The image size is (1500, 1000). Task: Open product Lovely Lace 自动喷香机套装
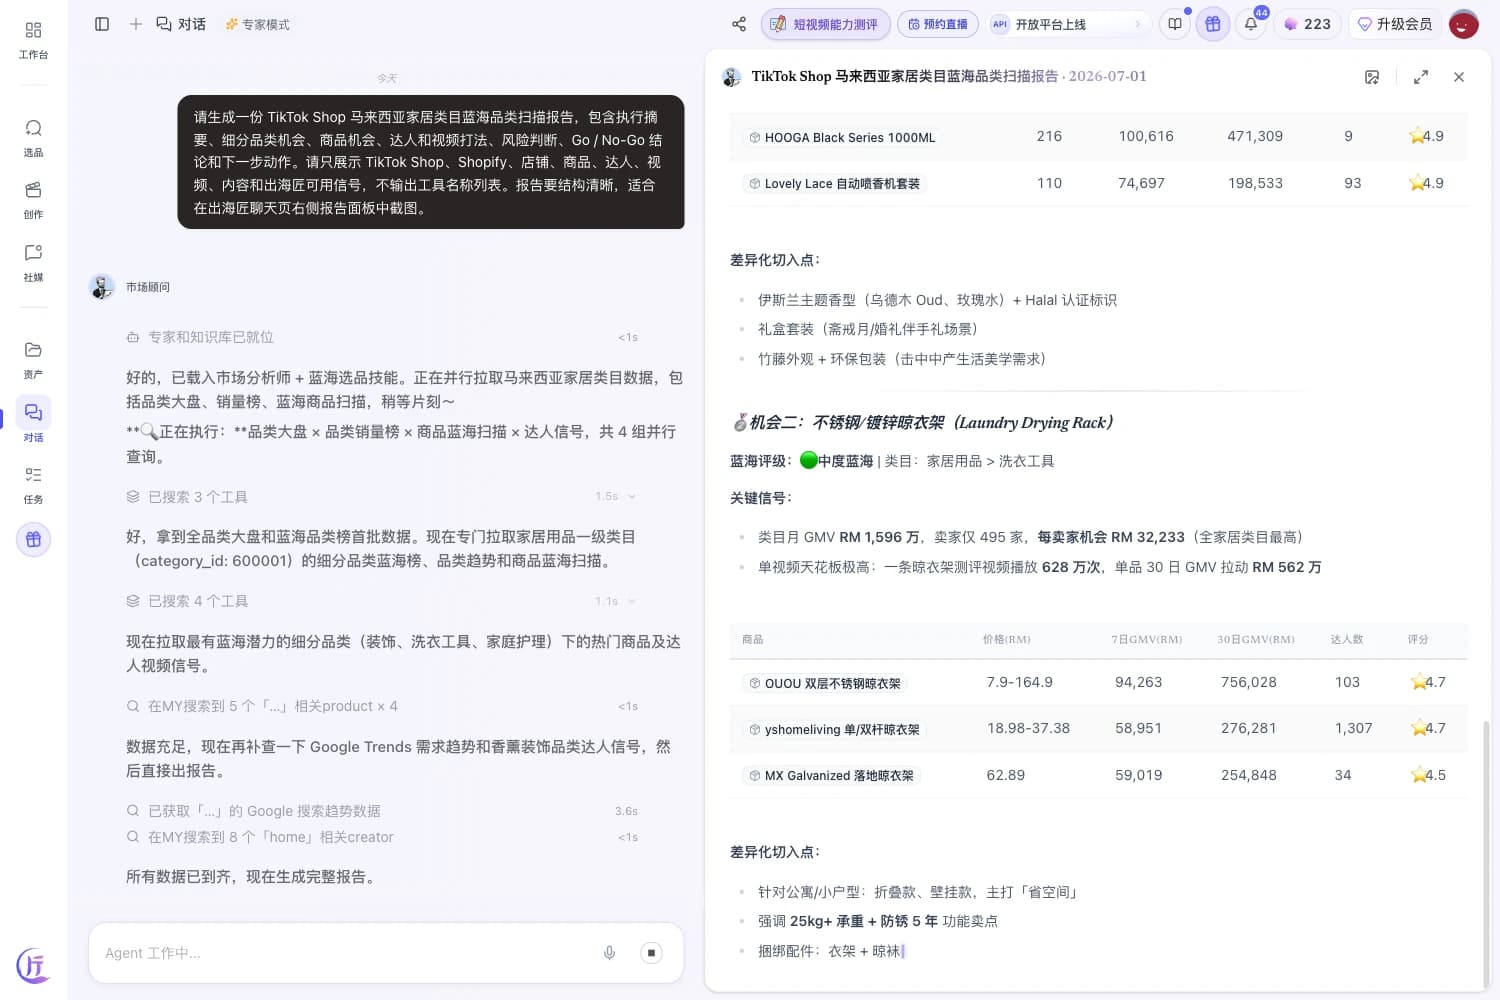833,183
